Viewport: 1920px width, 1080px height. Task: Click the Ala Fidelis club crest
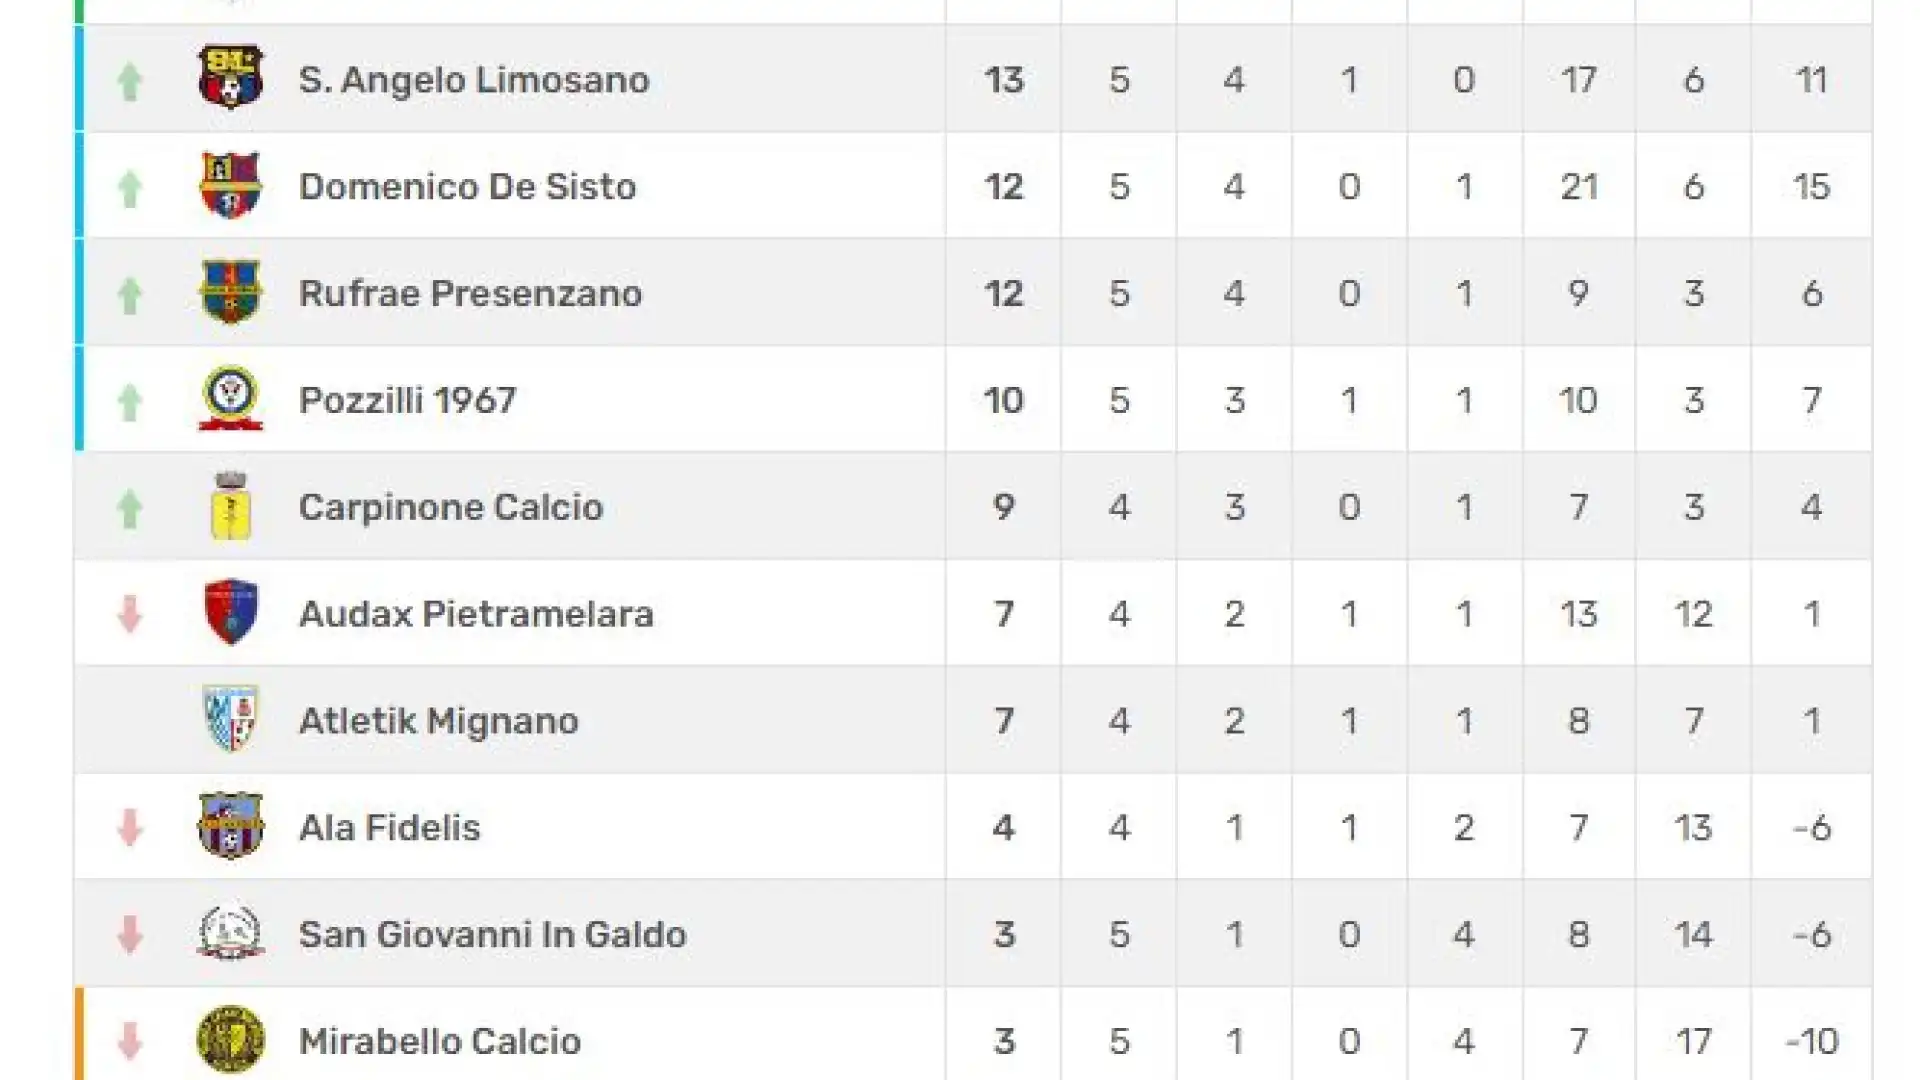click(x=231, y=826)
